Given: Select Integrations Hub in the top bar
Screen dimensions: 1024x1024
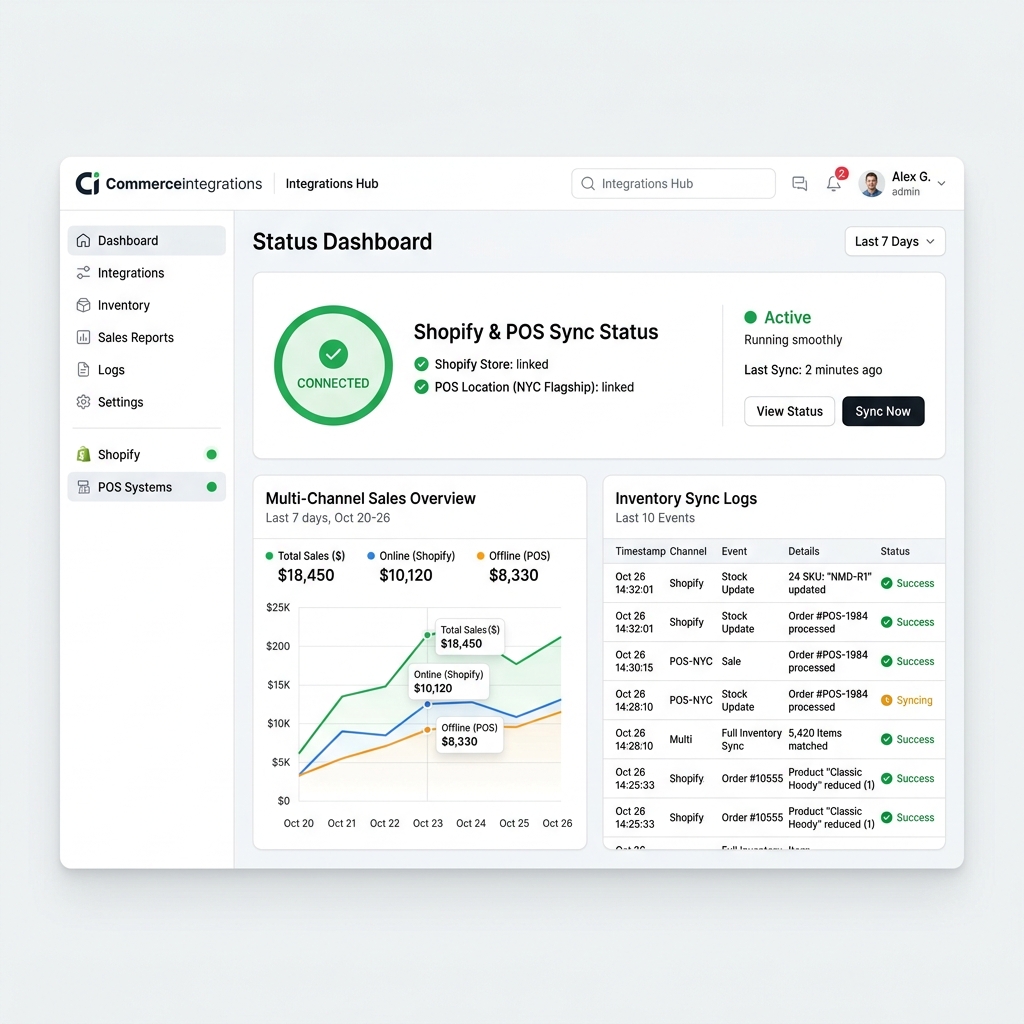Looking at the screenshot, I should point(331,183).
